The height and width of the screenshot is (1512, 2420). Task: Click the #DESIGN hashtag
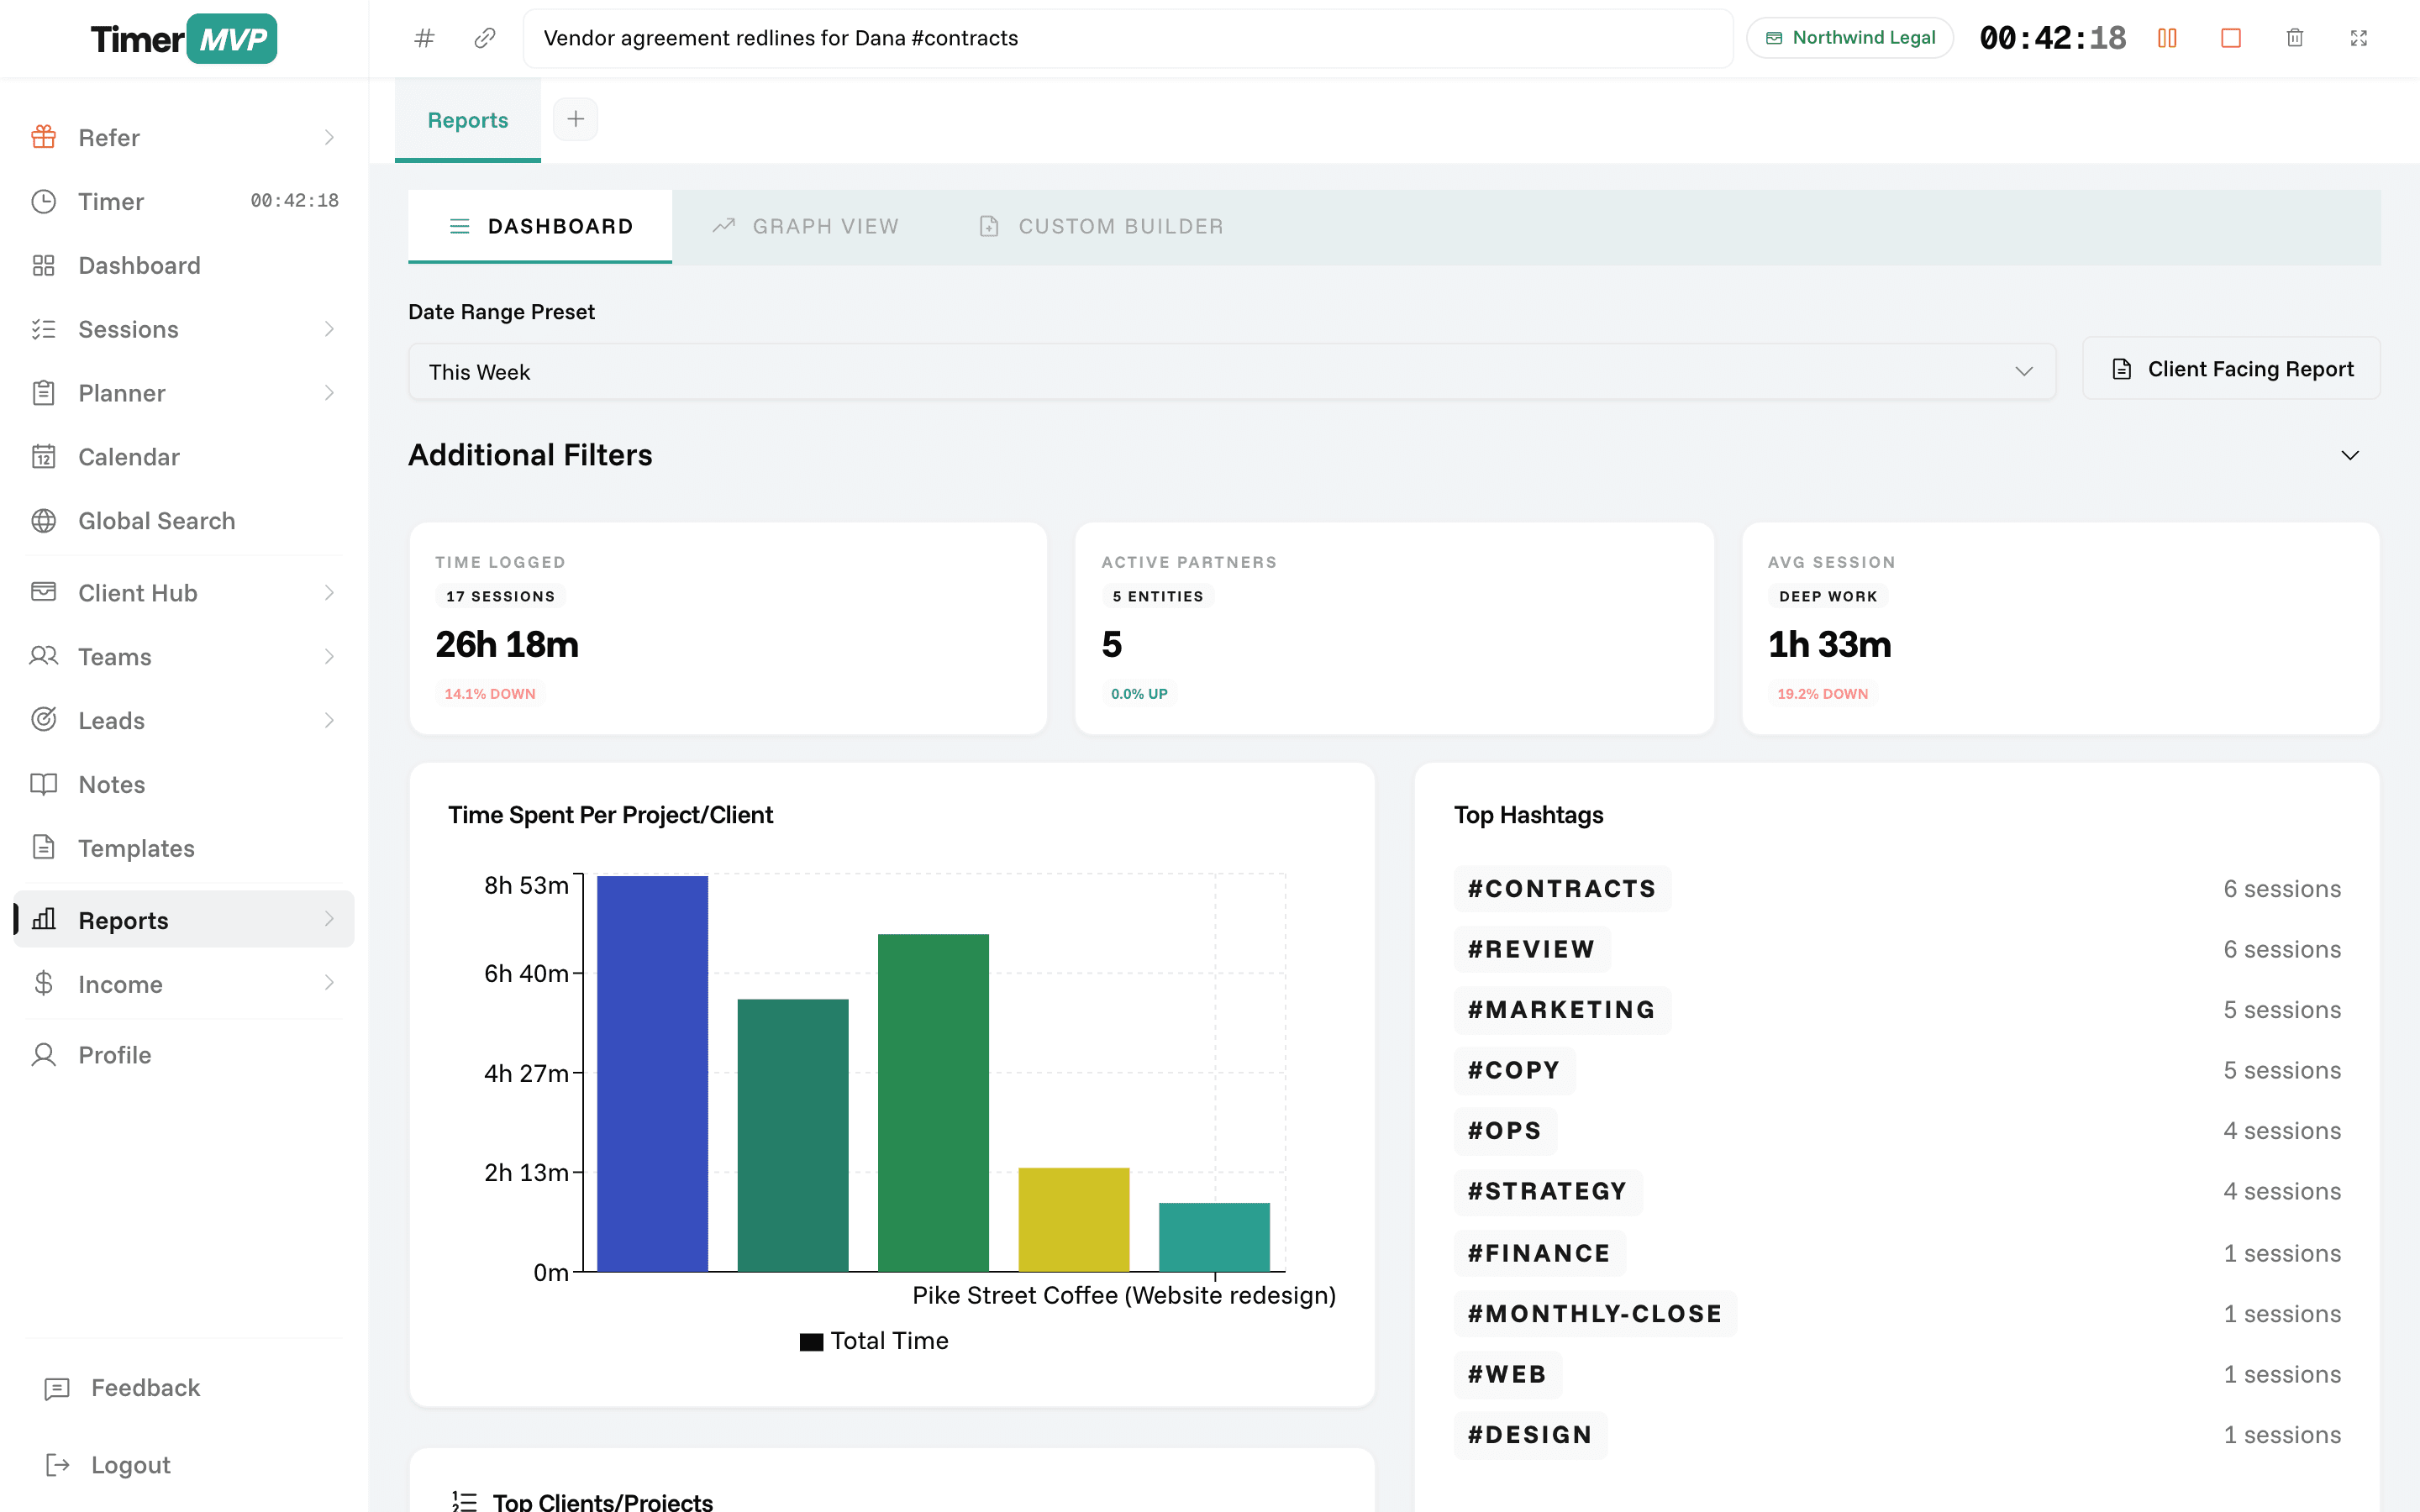click(1530, 1435)
